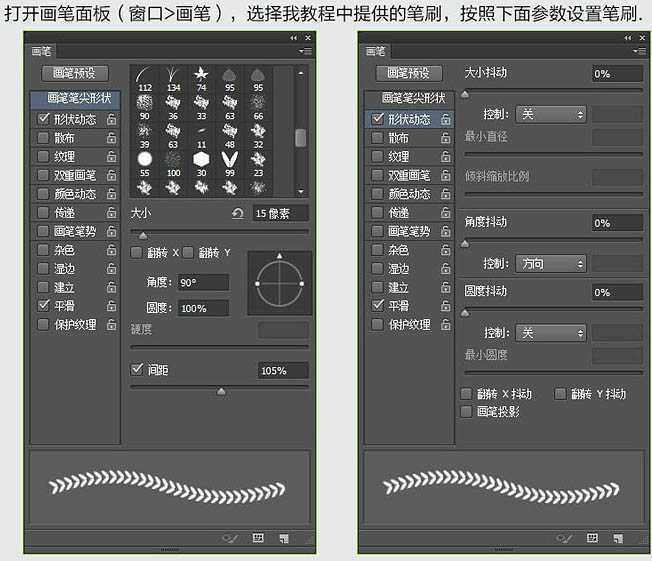Enable 翻转 X 抖动 checkbox

(x=466, y=393)
